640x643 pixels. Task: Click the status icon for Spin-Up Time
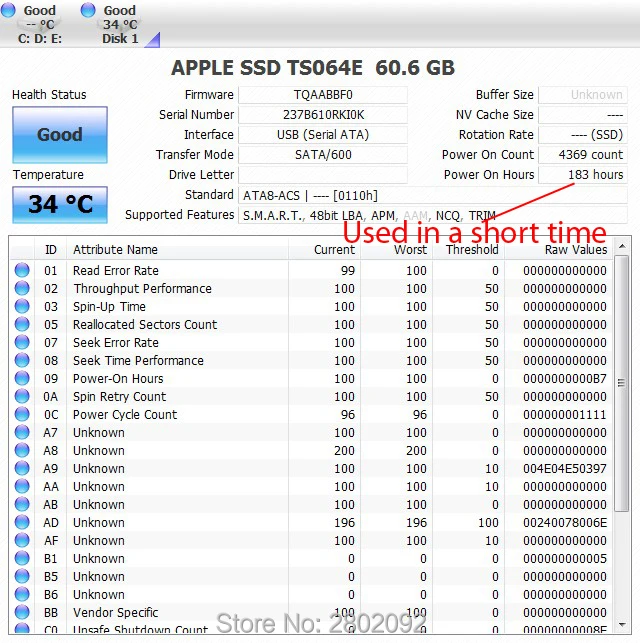click(x=22, y=306)
